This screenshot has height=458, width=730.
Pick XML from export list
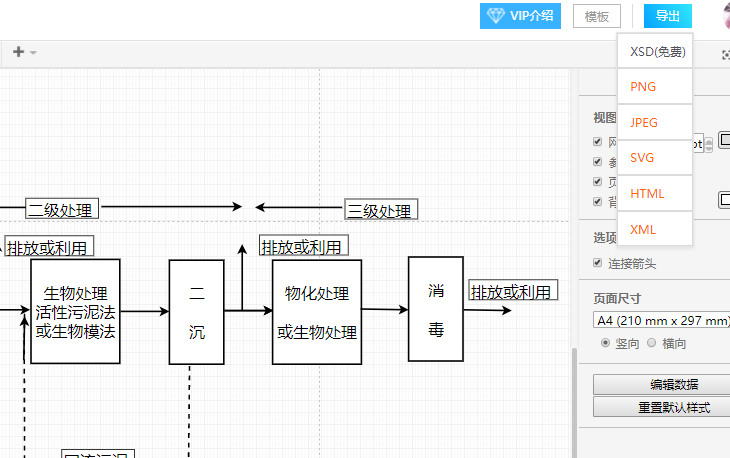pos(655,229)
